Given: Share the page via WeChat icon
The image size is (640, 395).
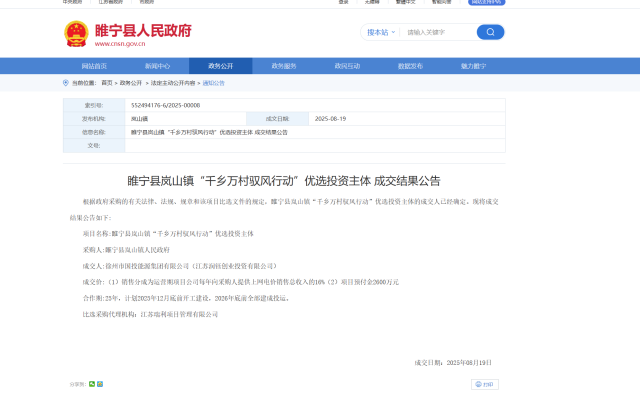Looking at the screenshot, I should click(92, 384).
